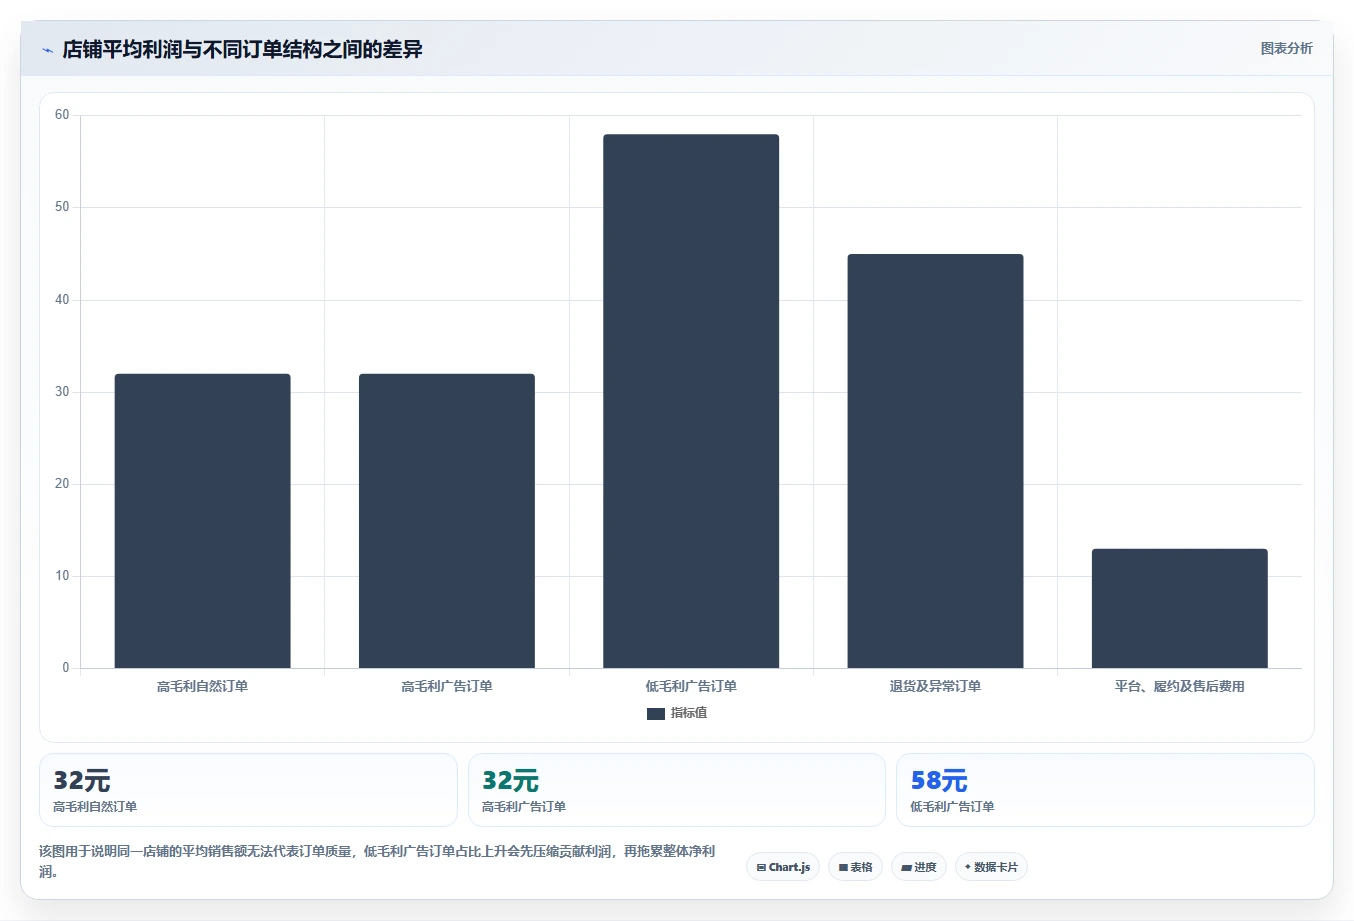
Task: Open the 32元 高毛利自然订单 card
Action: pyautogui.click(x=248, y=790)
